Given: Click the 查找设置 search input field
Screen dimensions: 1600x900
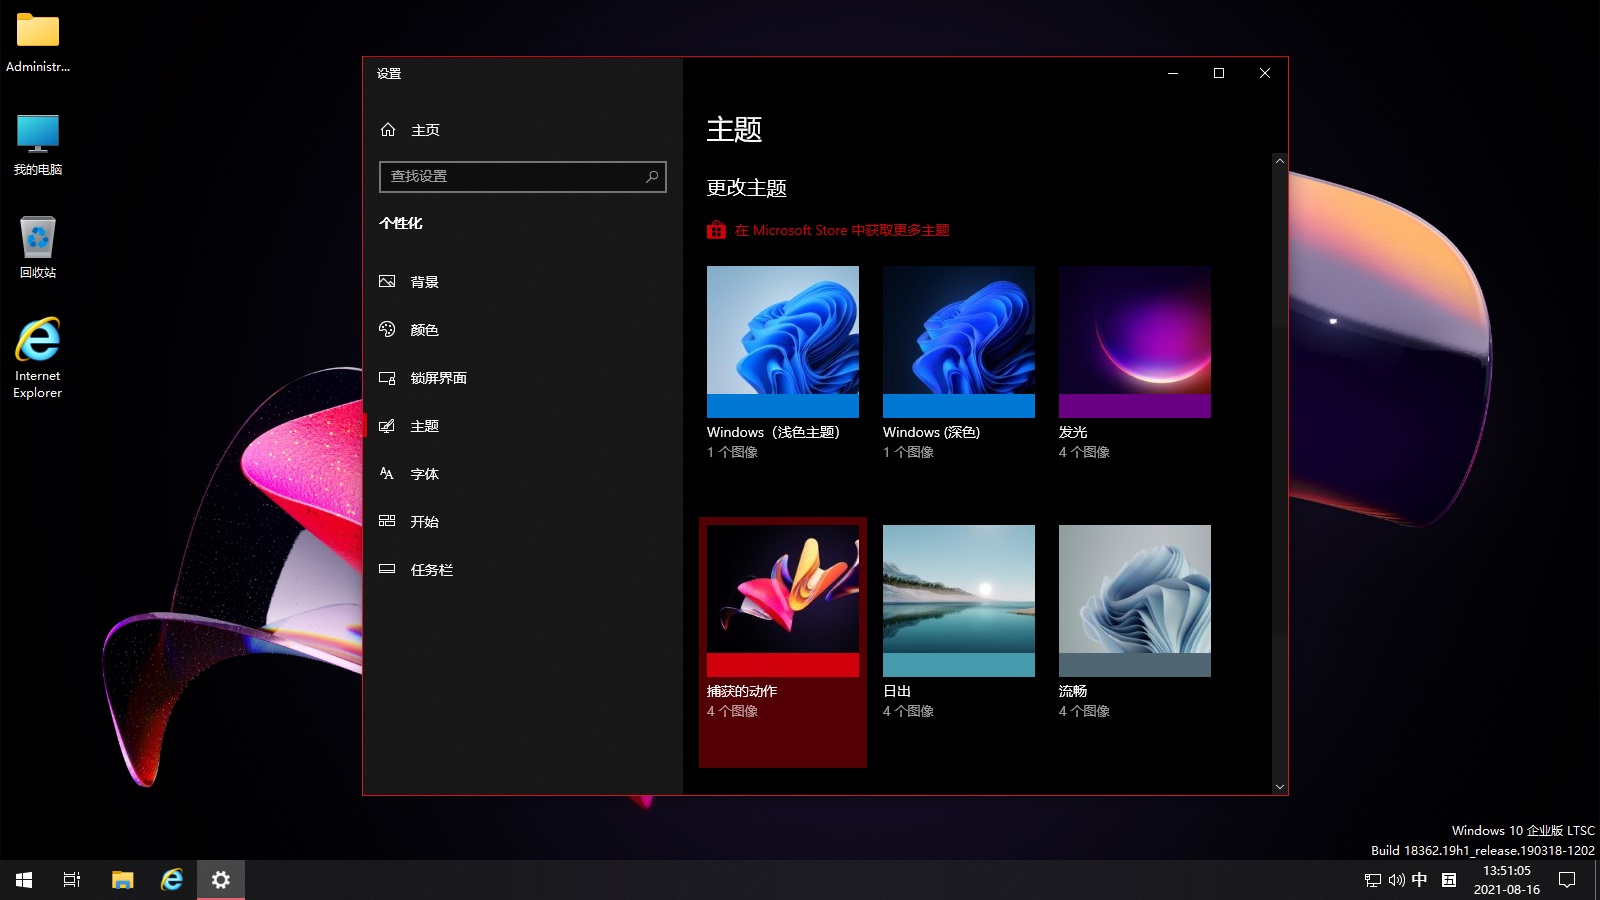Looking at the screenshot, I should coord(510,177).
